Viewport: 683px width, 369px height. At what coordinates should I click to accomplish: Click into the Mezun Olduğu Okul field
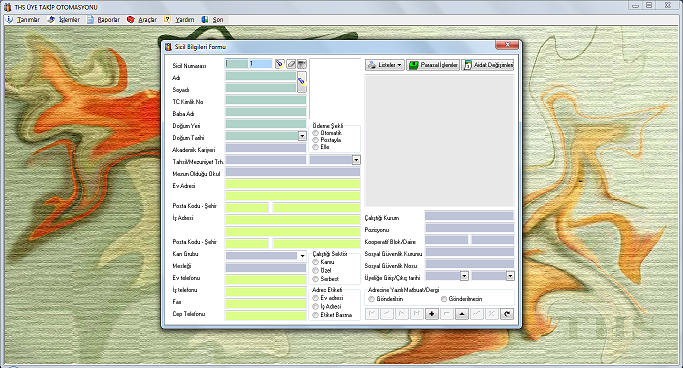point(293,172)
